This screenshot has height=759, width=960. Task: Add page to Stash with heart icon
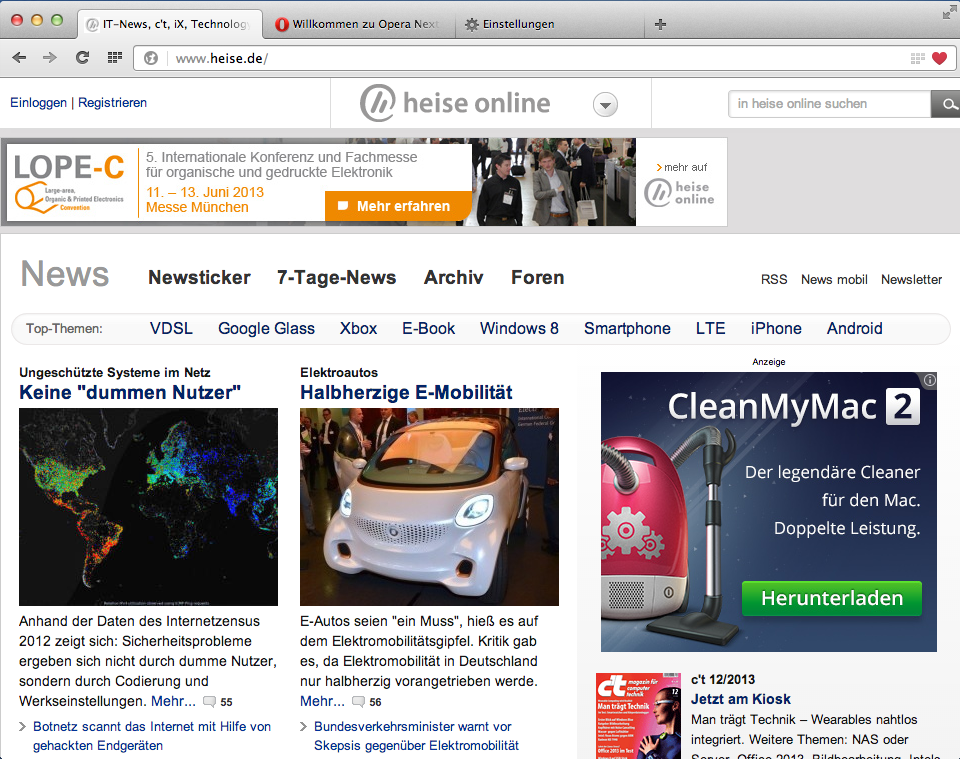pos(939,58)
